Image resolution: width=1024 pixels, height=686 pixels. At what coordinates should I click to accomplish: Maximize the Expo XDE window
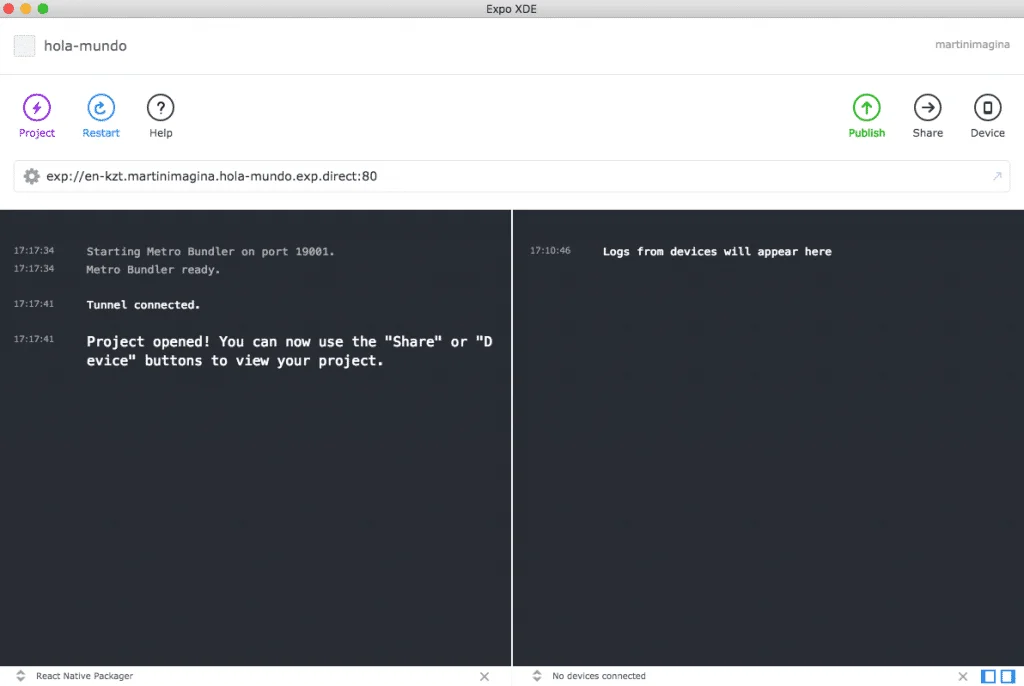43,8
